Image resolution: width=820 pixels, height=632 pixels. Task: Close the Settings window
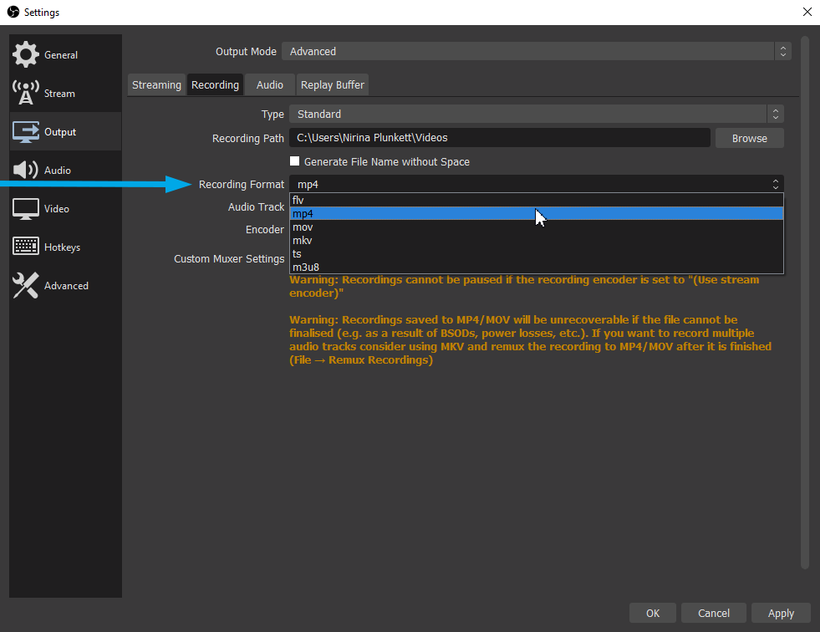(x=807, y=12)
